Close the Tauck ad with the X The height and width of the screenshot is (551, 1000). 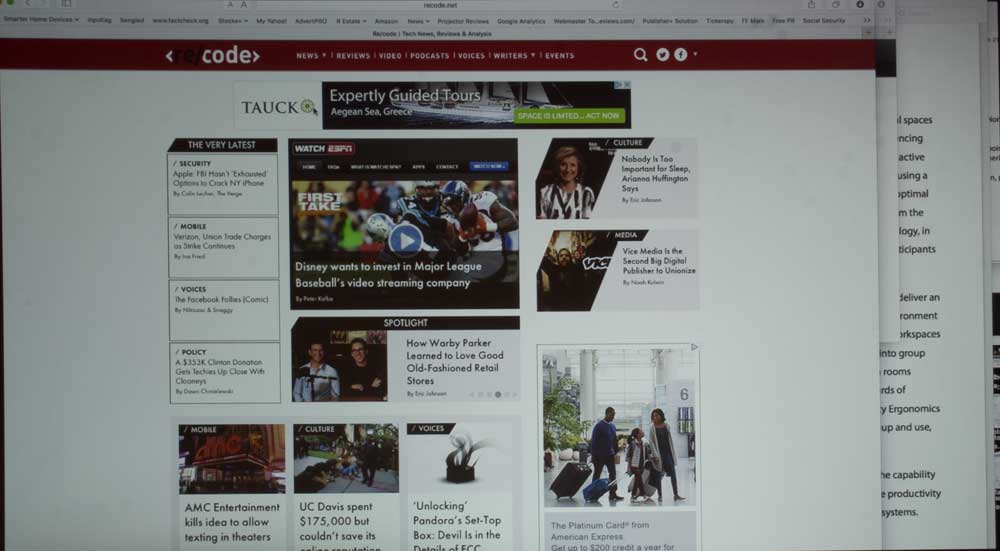pos(627,85)
